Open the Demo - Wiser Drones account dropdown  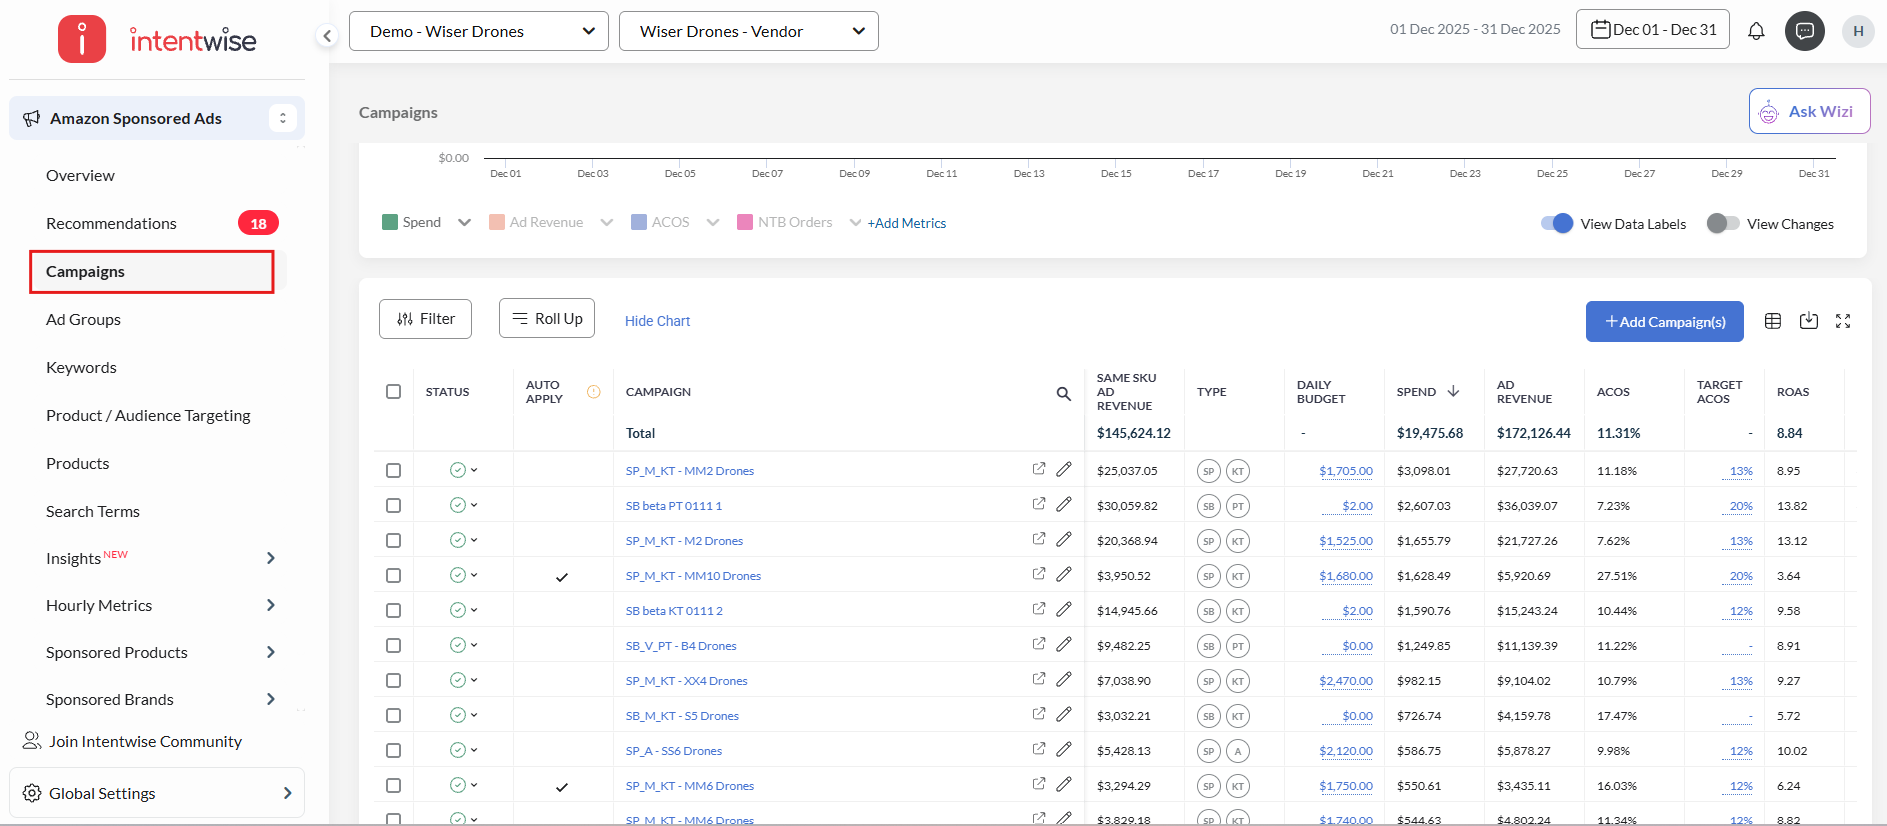[479, 31]
